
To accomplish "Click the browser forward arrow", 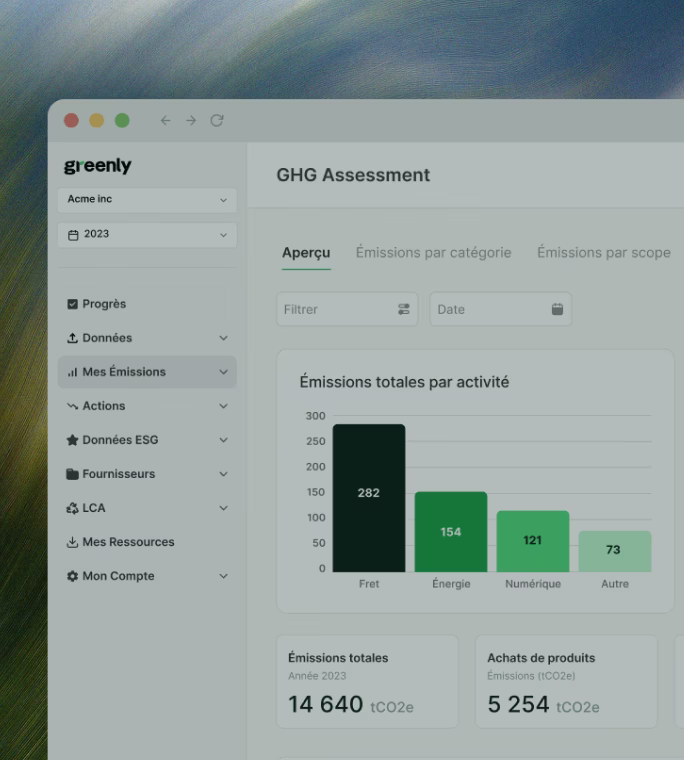I will point(191,120).
